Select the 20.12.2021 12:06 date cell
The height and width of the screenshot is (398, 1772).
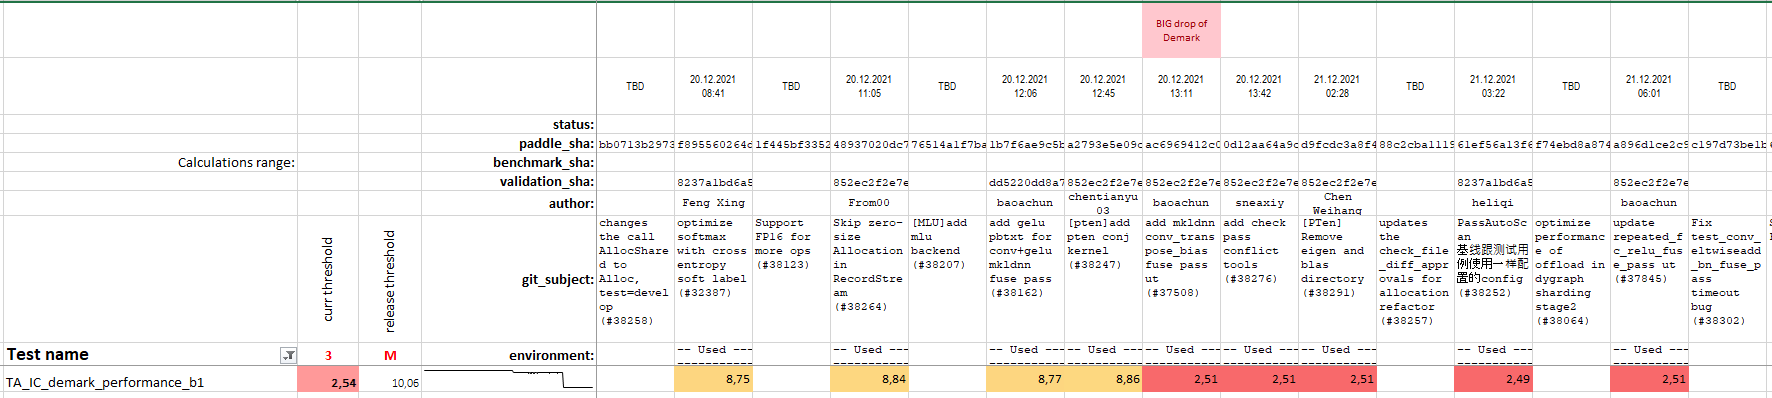(x=1025, y=86)
